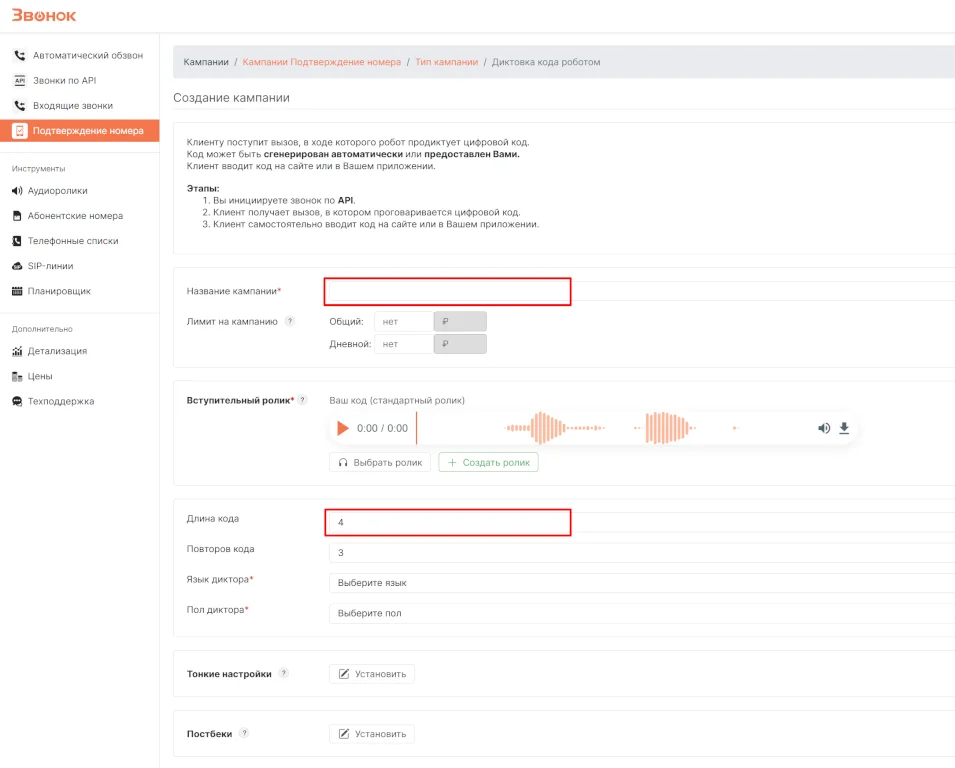
Task: Click the Выбрать ролик button
Action: pos(380,463)
